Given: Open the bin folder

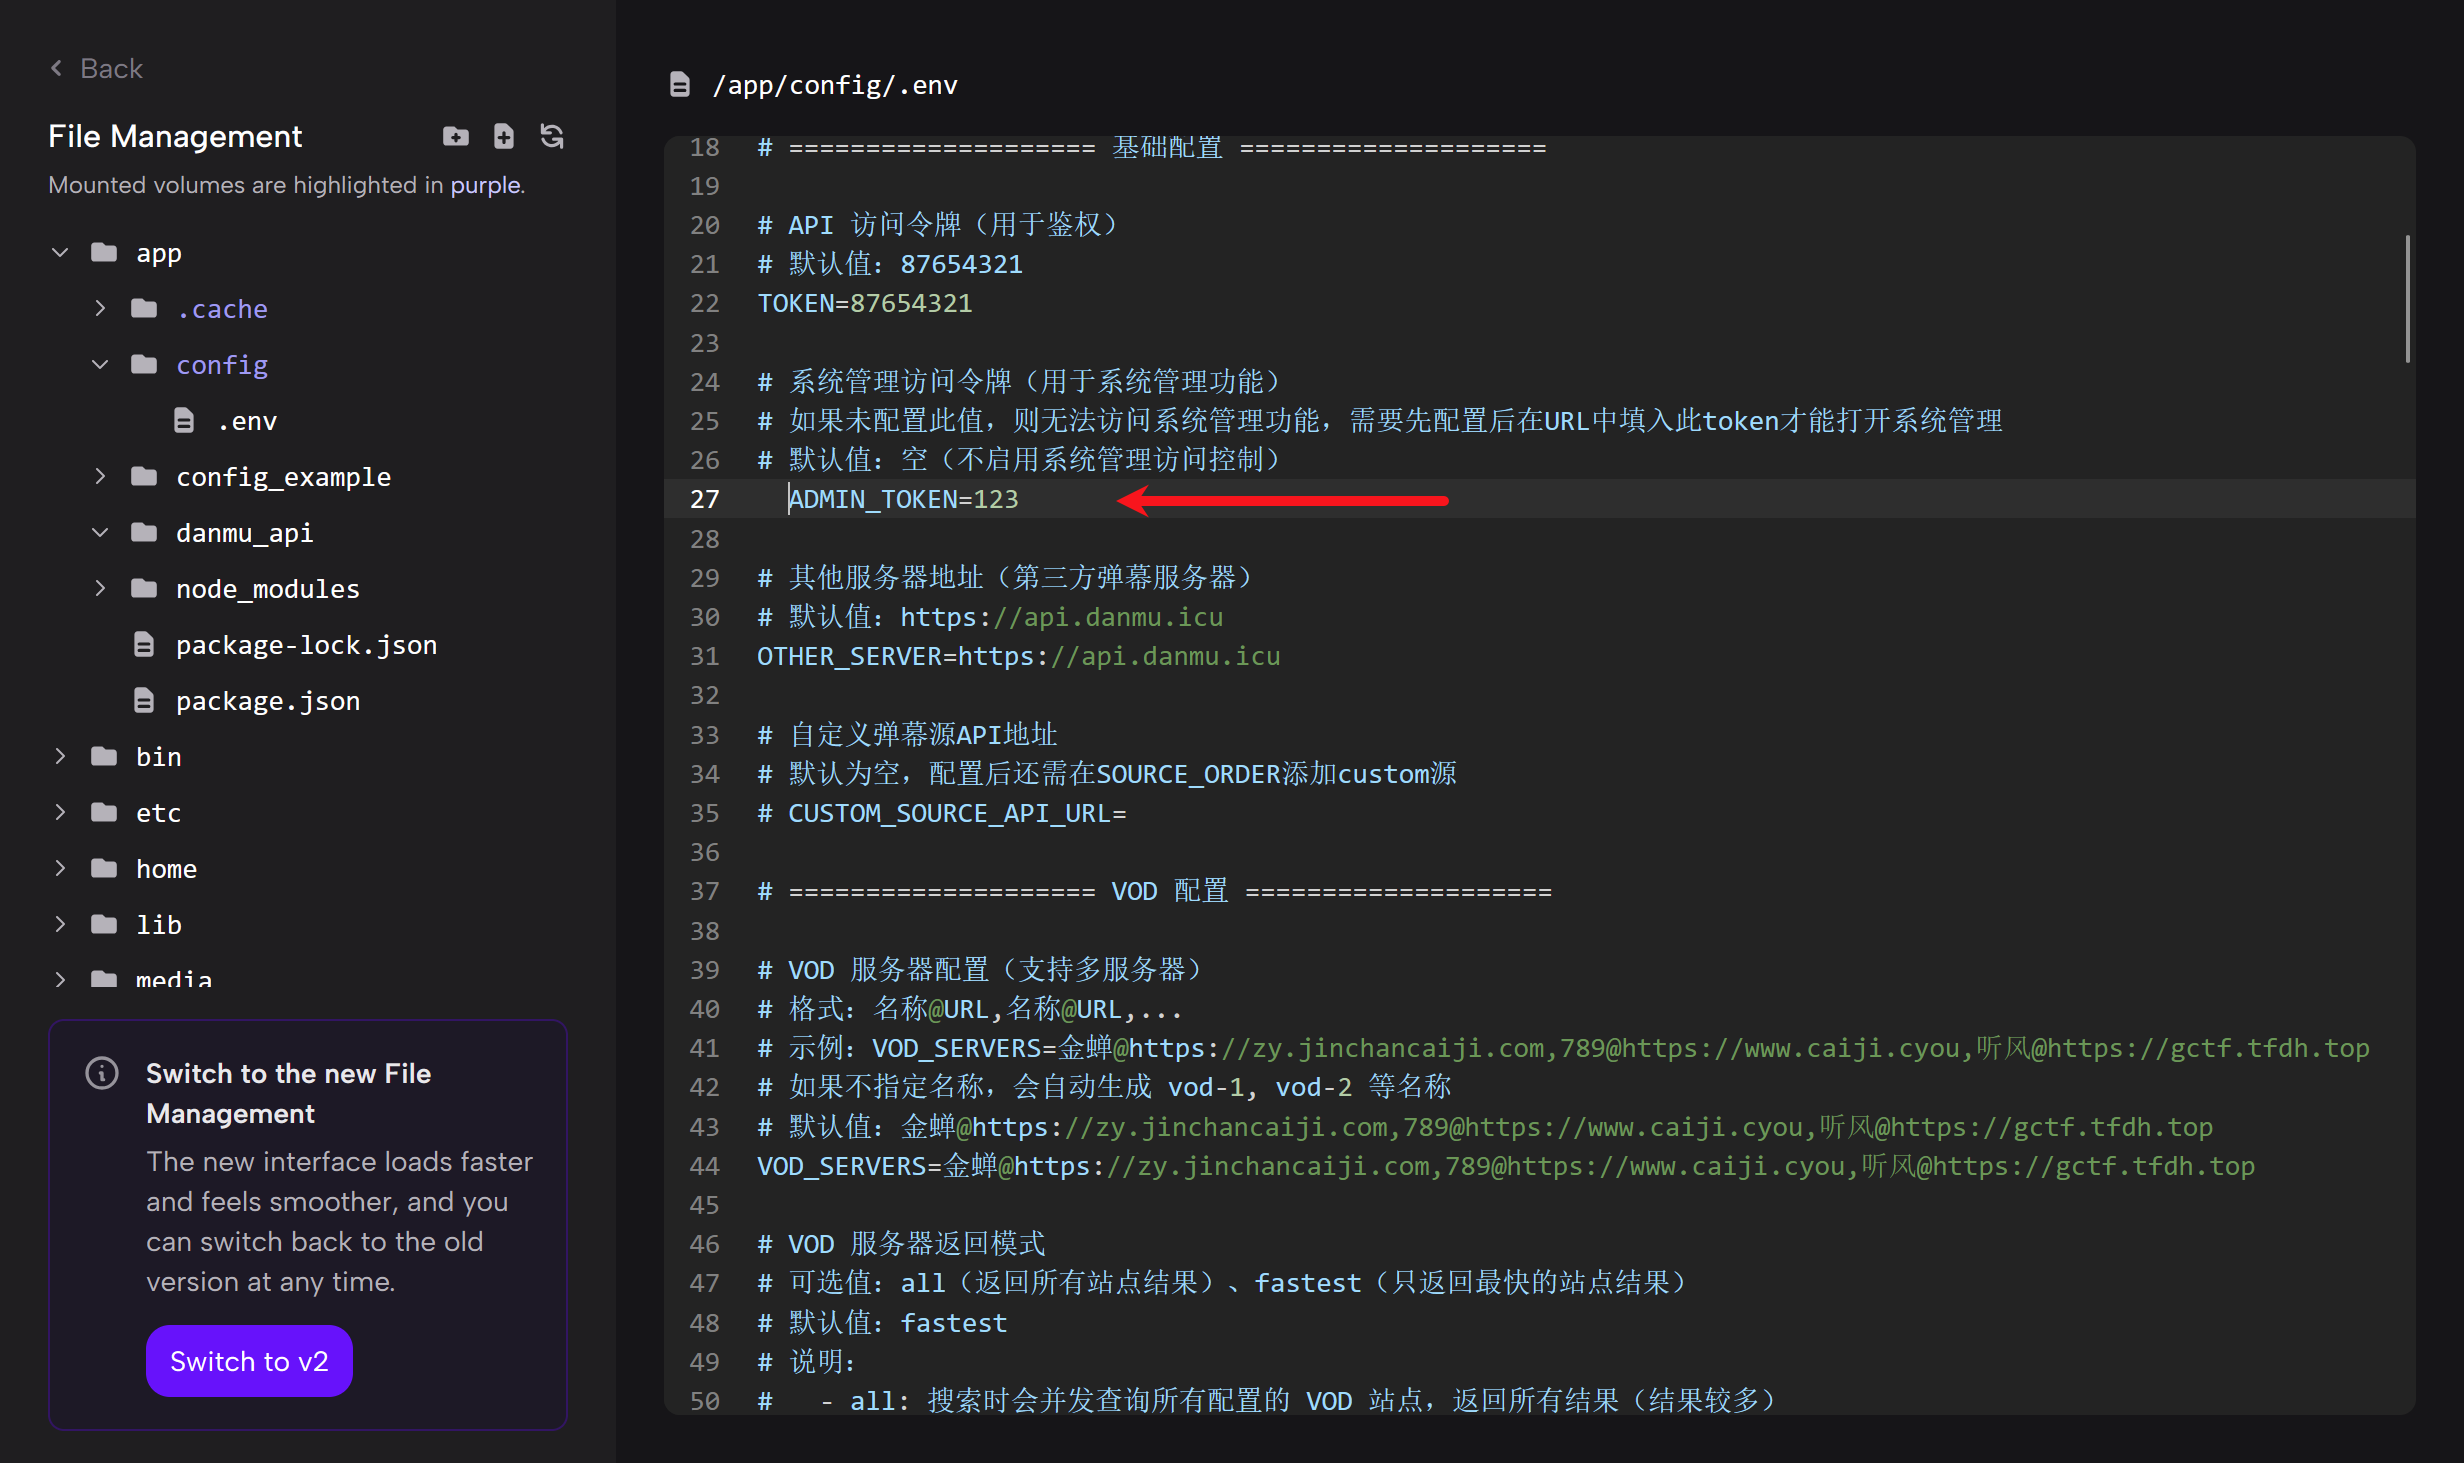Looking at the screenshot, I should [x=158, y=757].
